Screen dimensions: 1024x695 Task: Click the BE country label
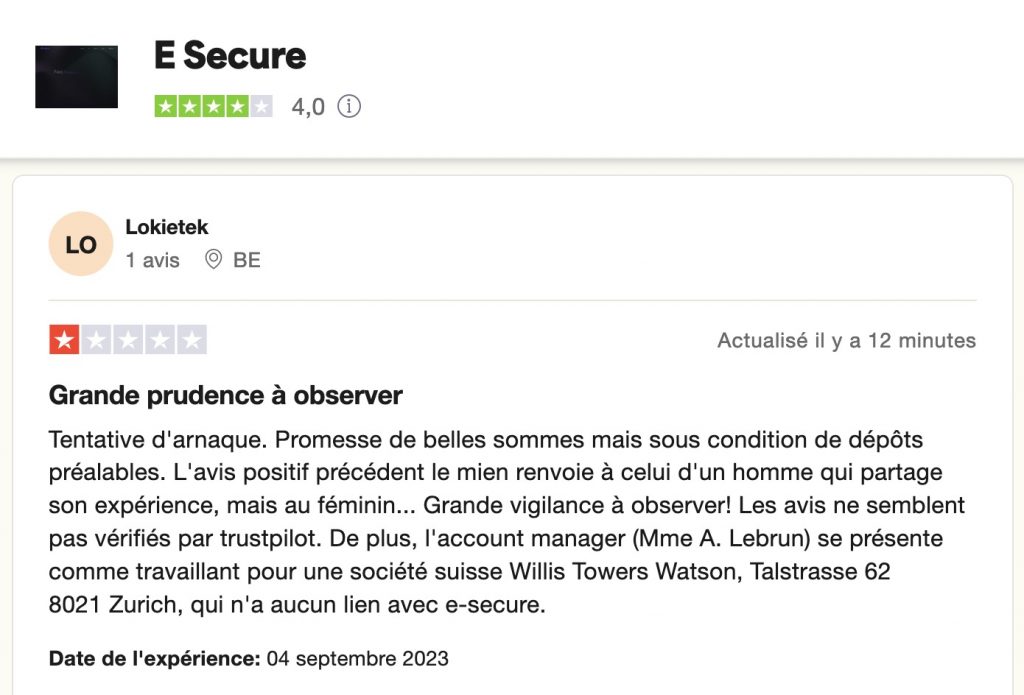[x=247, y=260]
